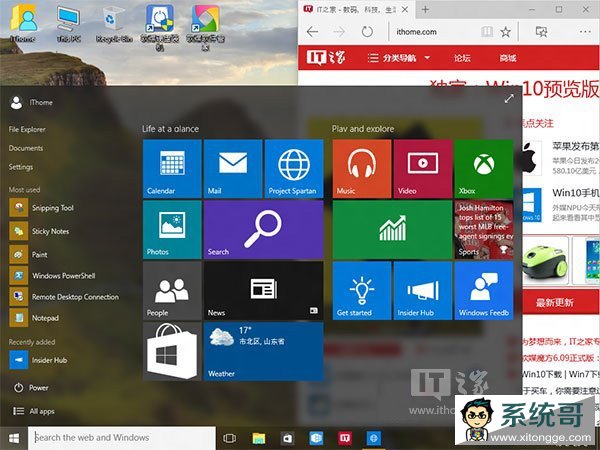
Task: Open the Mail tile
Action: [x=233, y=169]
